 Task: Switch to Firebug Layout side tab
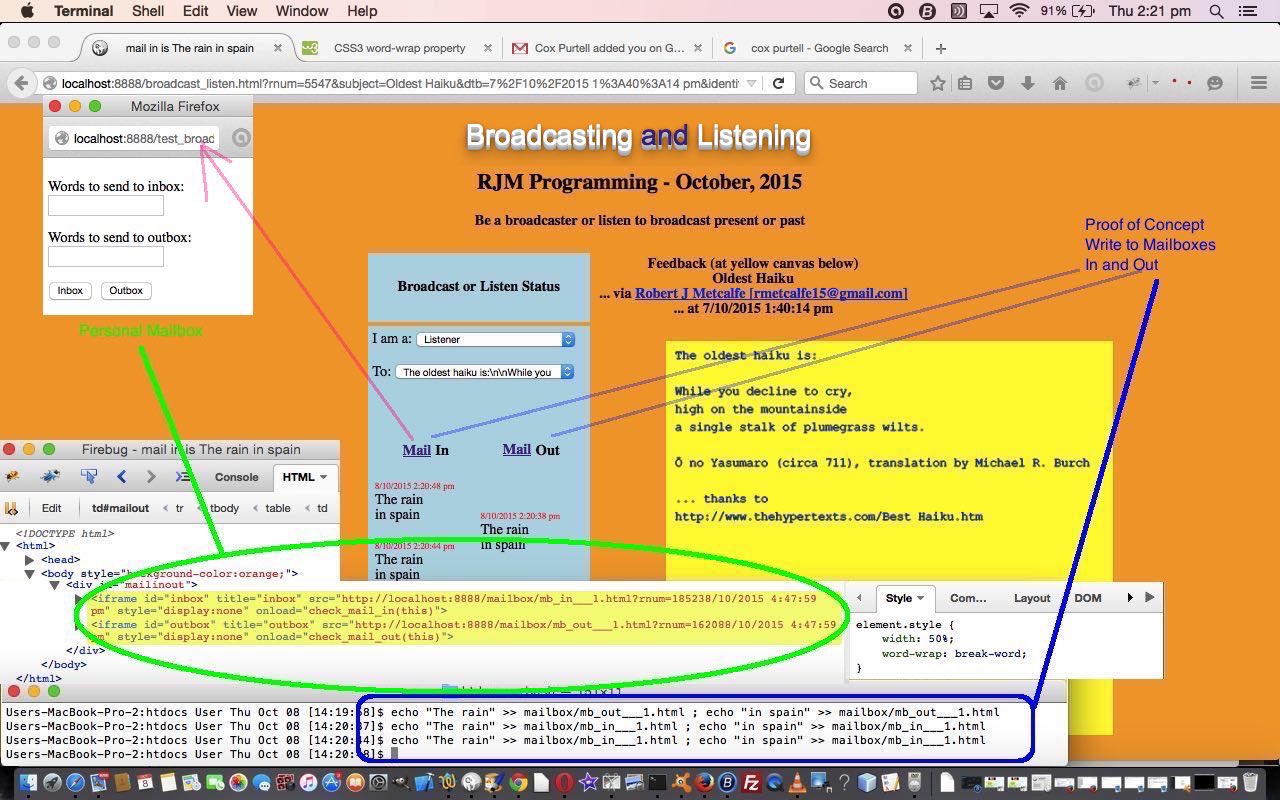(x=1032, y=598)
